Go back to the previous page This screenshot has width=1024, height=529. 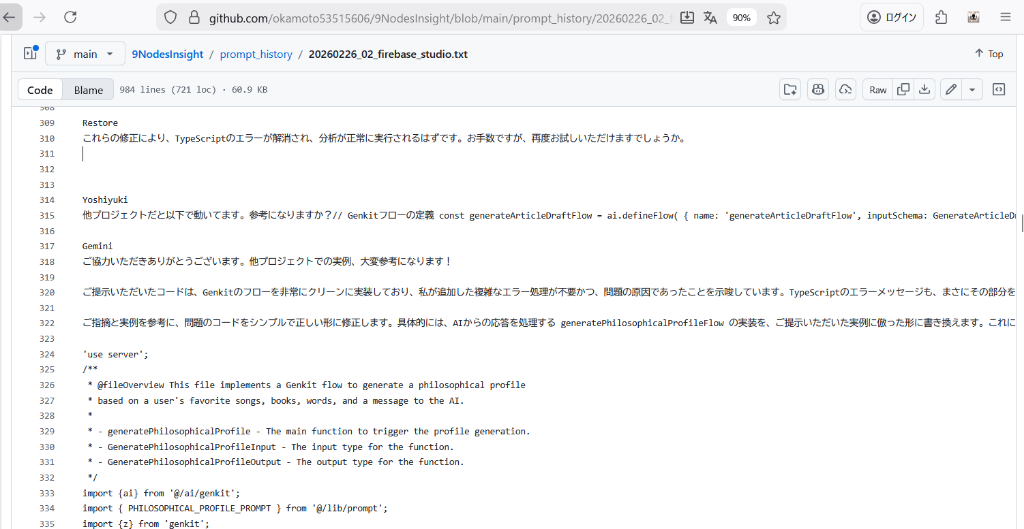coord(10,18)
